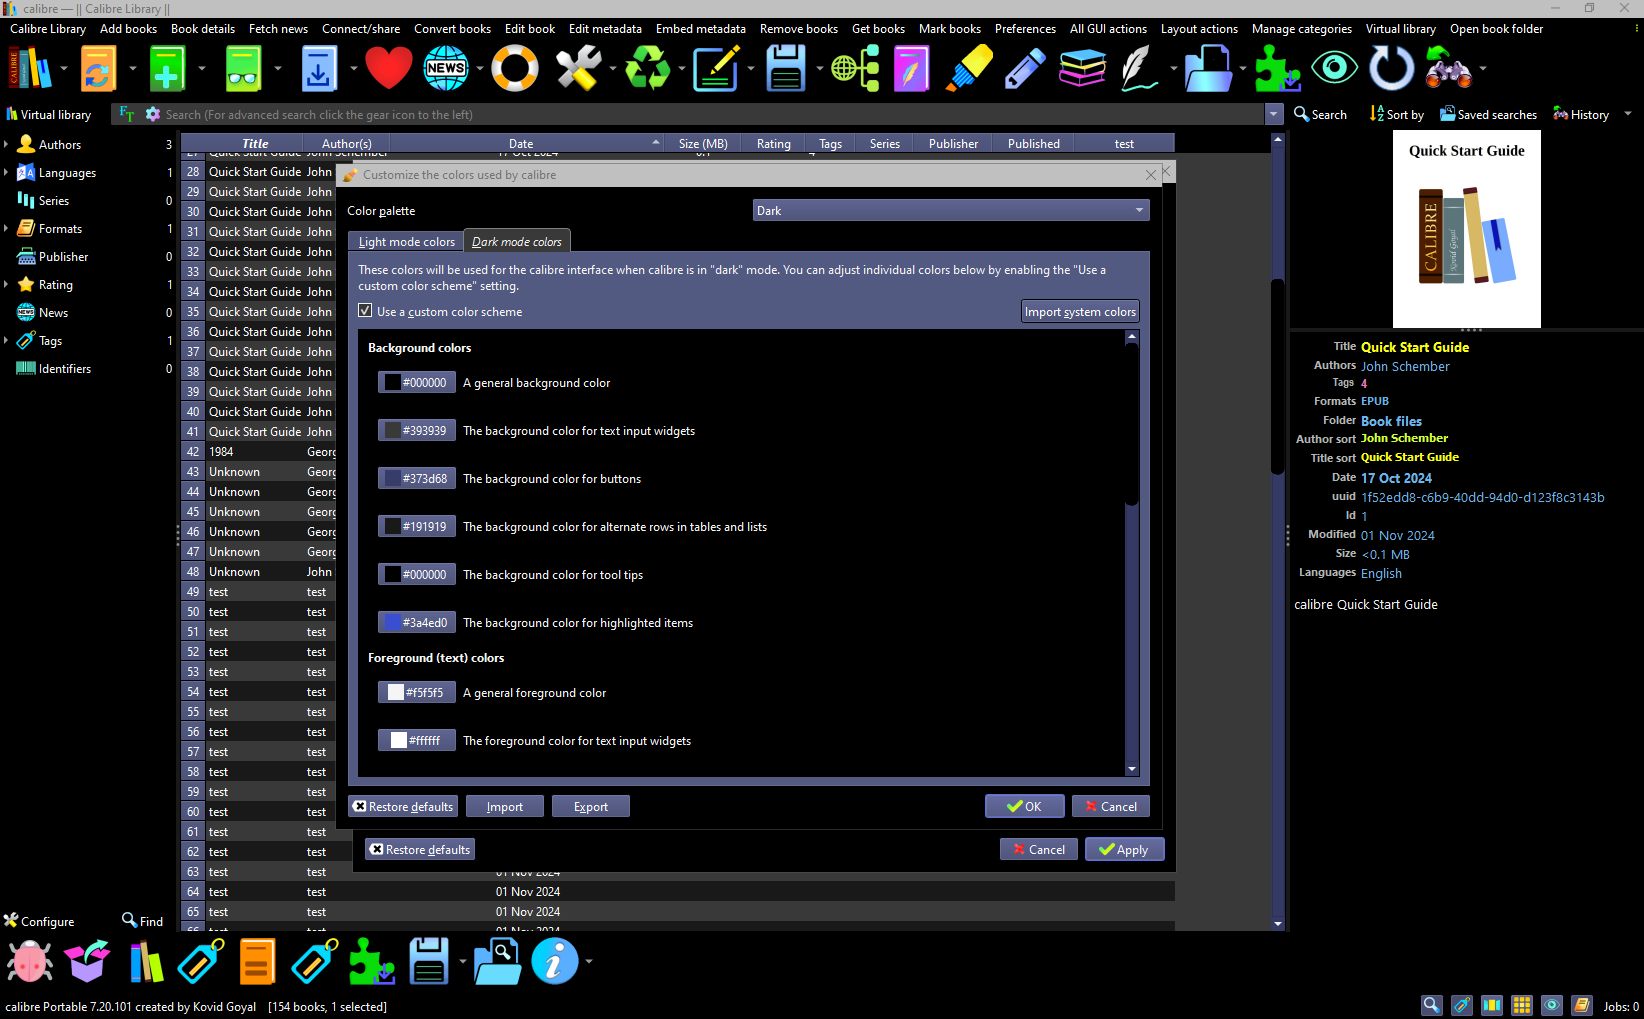The height and width of the screenshot is (1019, 1644).
Task: Click the red heart Donate icon
Action: click(388, 68)
